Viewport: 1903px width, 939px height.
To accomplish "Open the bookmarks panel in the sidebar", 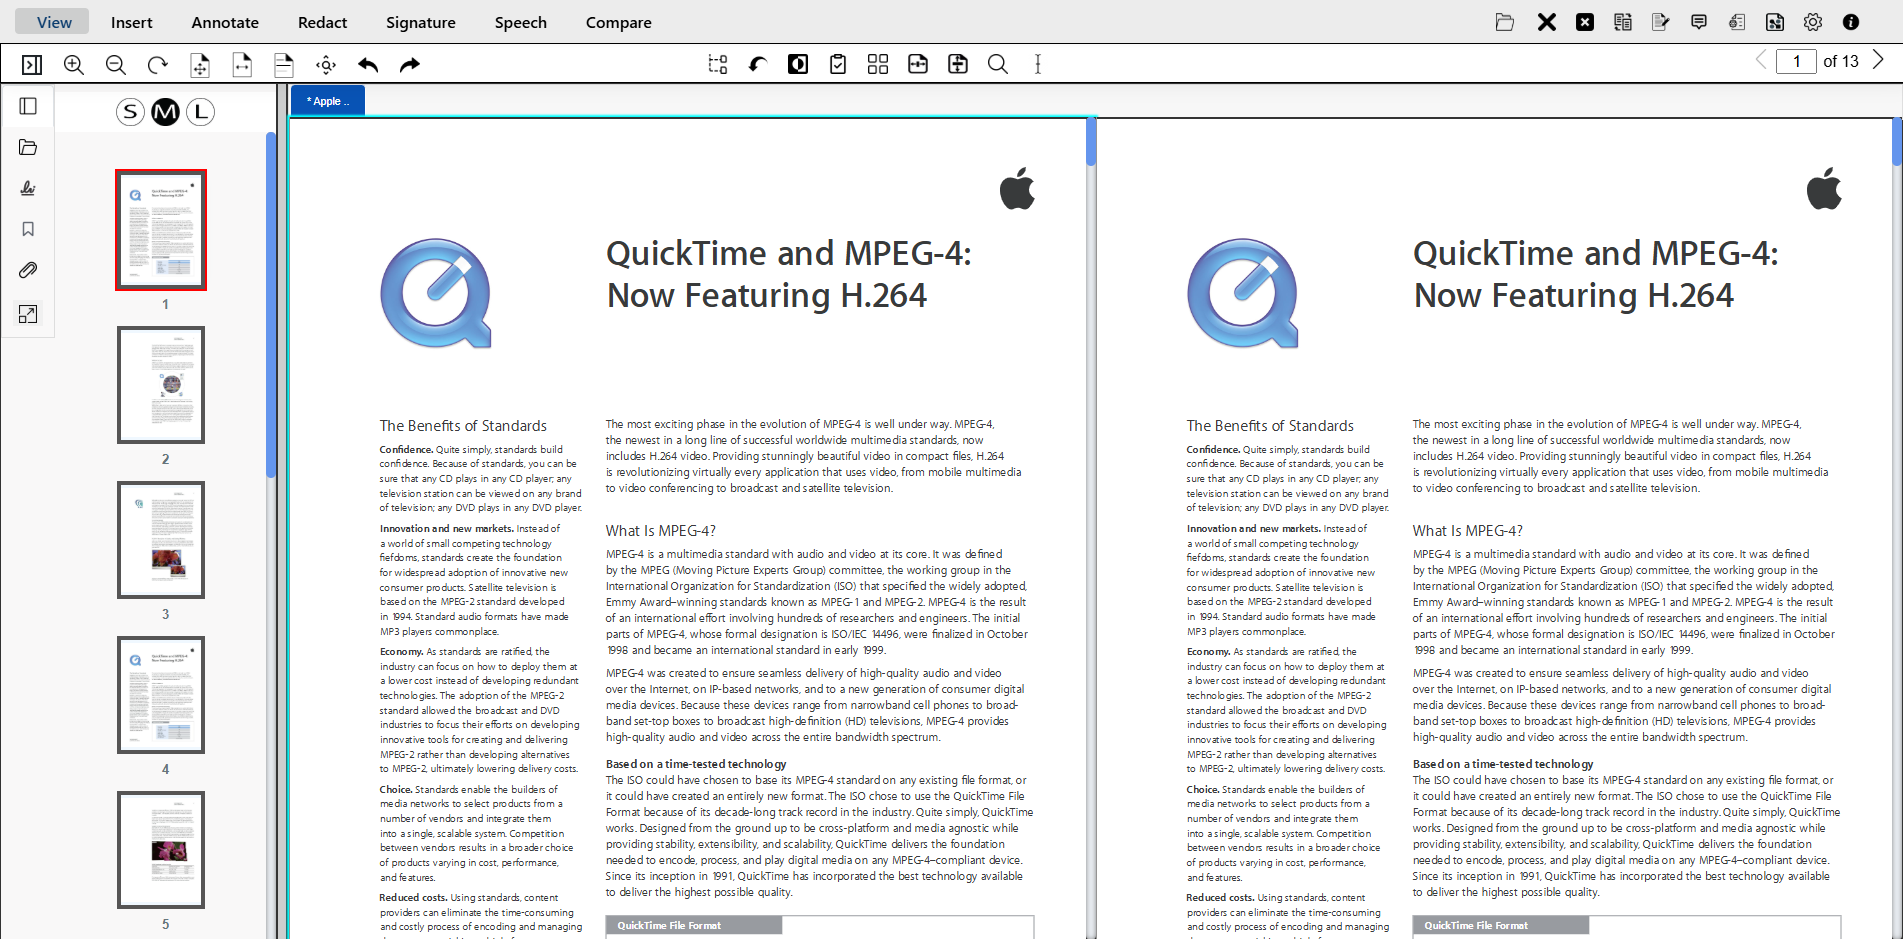I will [28, 229].
